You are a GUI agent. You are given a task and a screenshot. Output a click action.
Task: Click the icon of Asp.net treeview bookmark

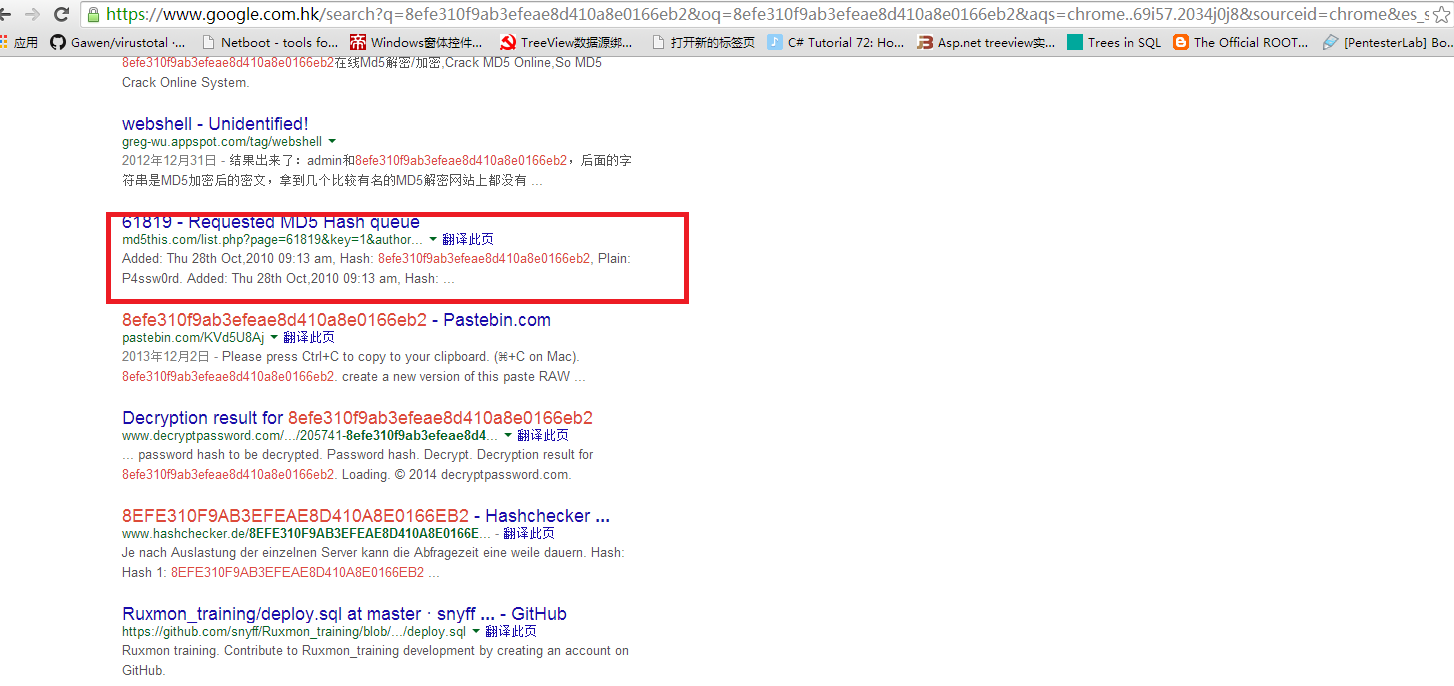pyautogui.click(x=925, y=42)
